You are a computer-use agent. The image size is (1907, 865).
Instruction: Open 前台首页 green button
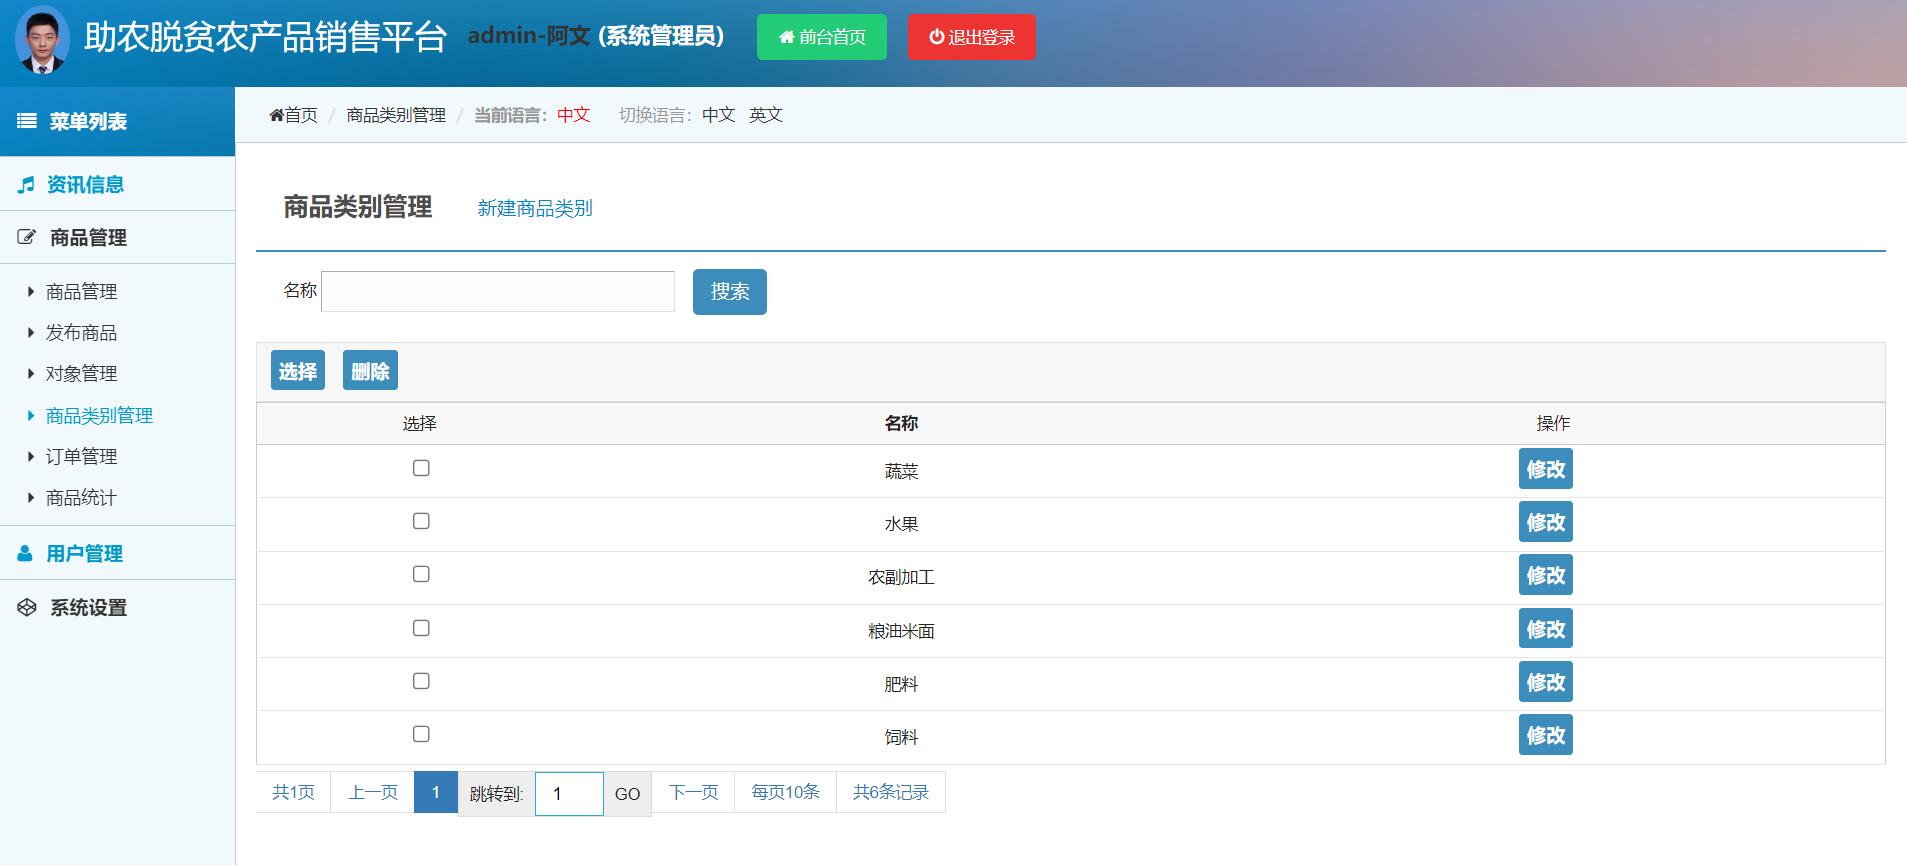click(822, 37)
